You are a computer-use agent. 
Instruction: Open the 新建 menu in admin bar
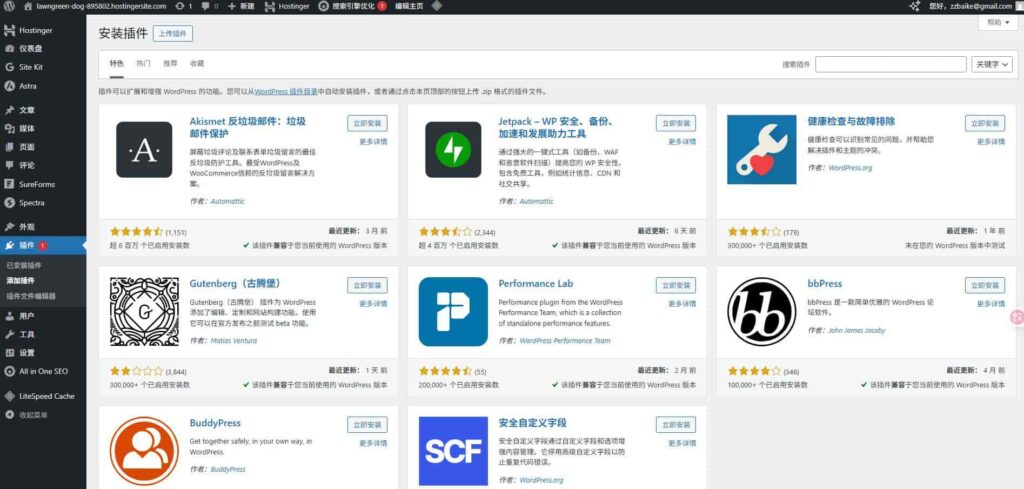[239, 6]
